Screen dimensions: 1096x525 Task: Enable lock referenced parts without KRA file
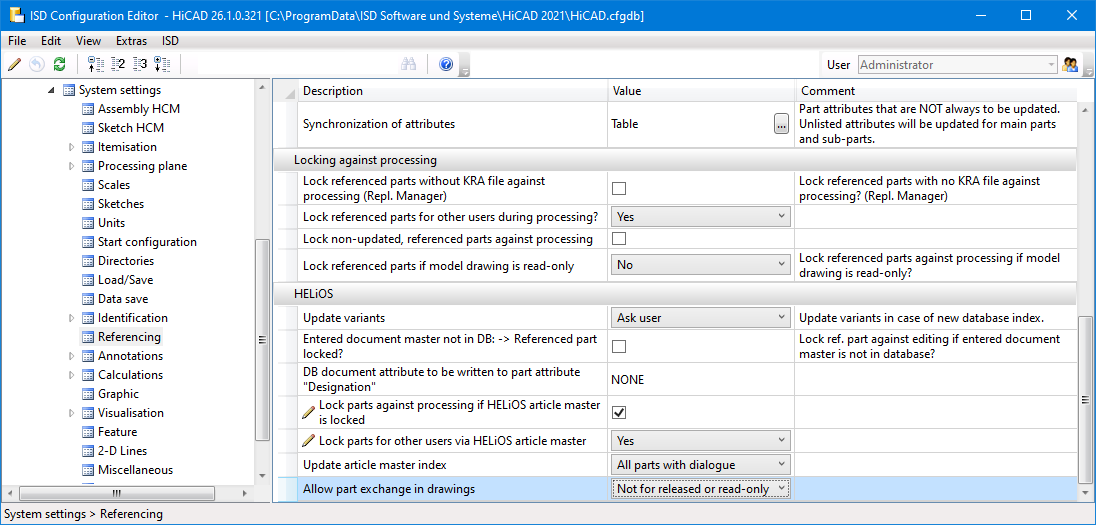[619, 188]
